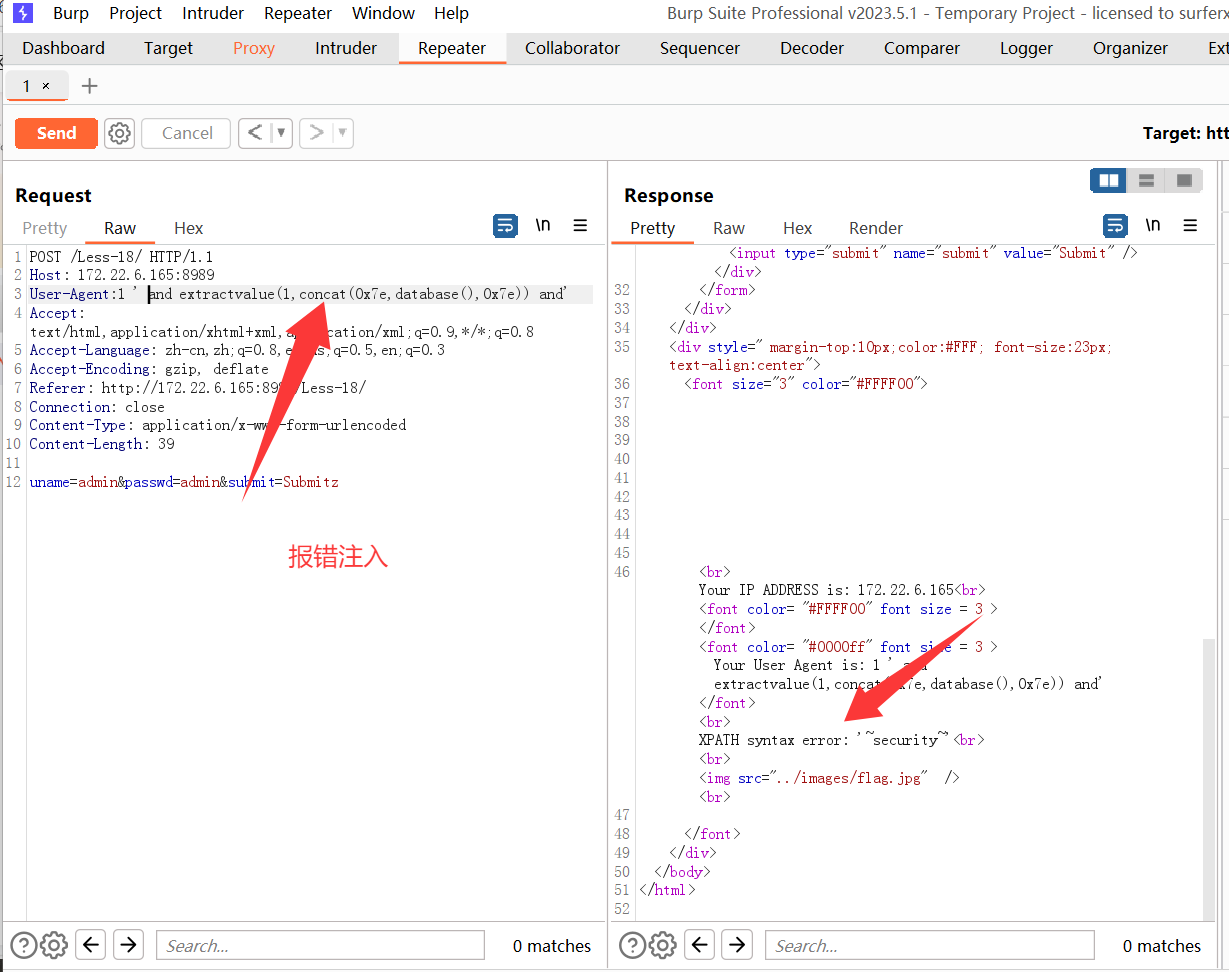Open forward history dropdown arrow
1229x972 pixels.
(343, 132)
